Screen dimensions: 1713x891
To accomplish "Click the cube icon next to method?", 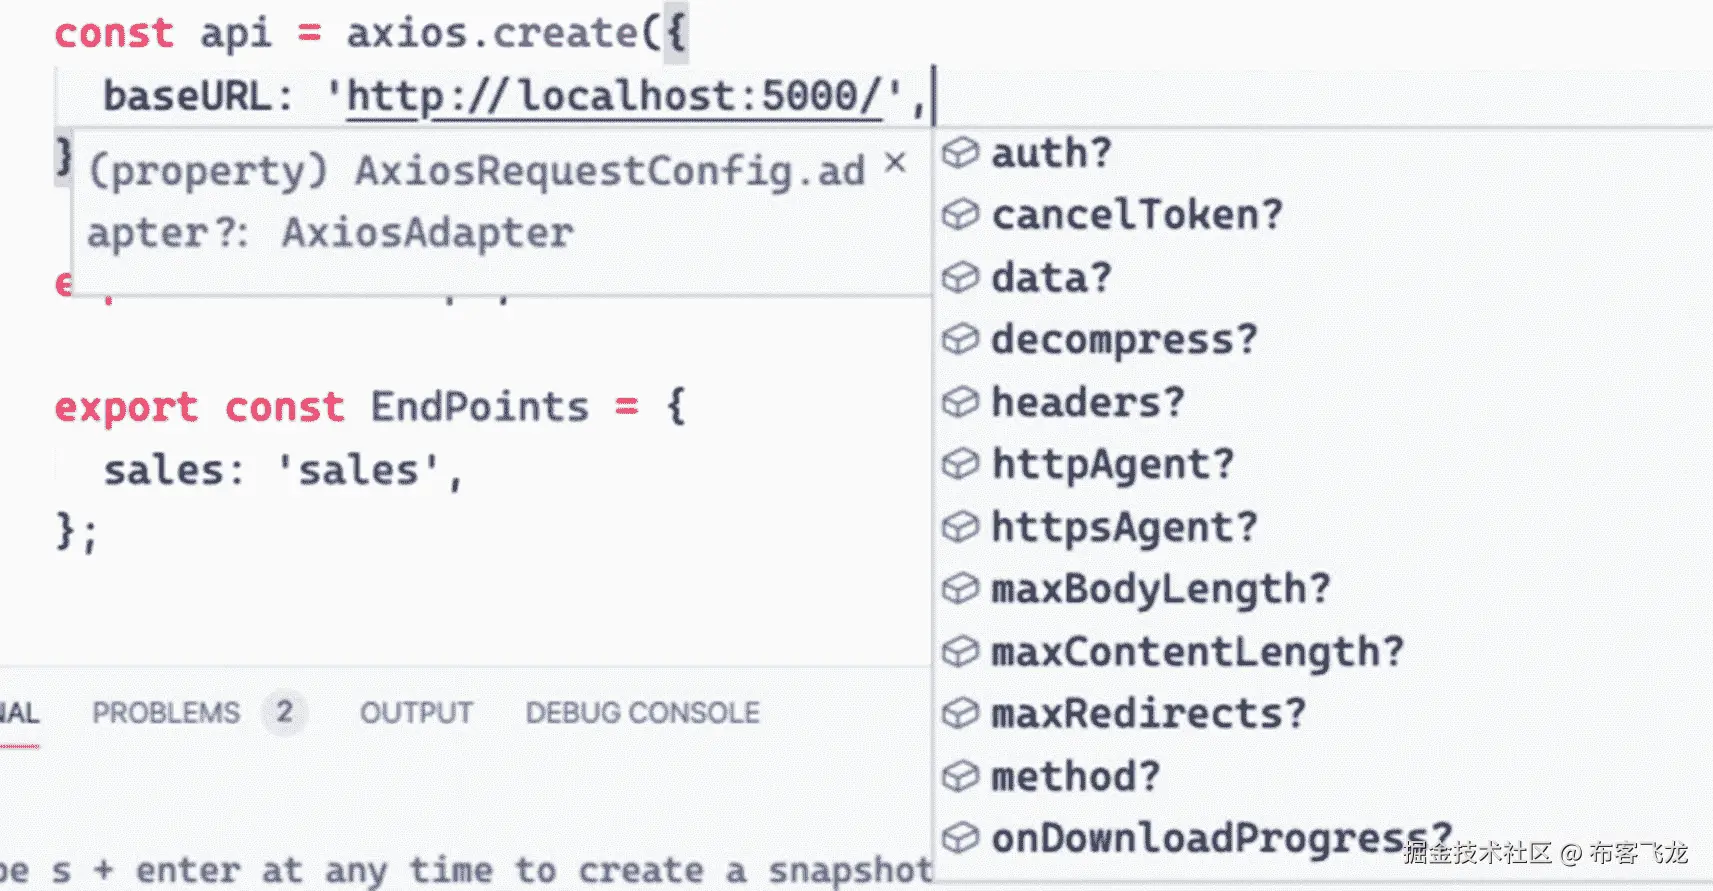I will coord(960,776).
